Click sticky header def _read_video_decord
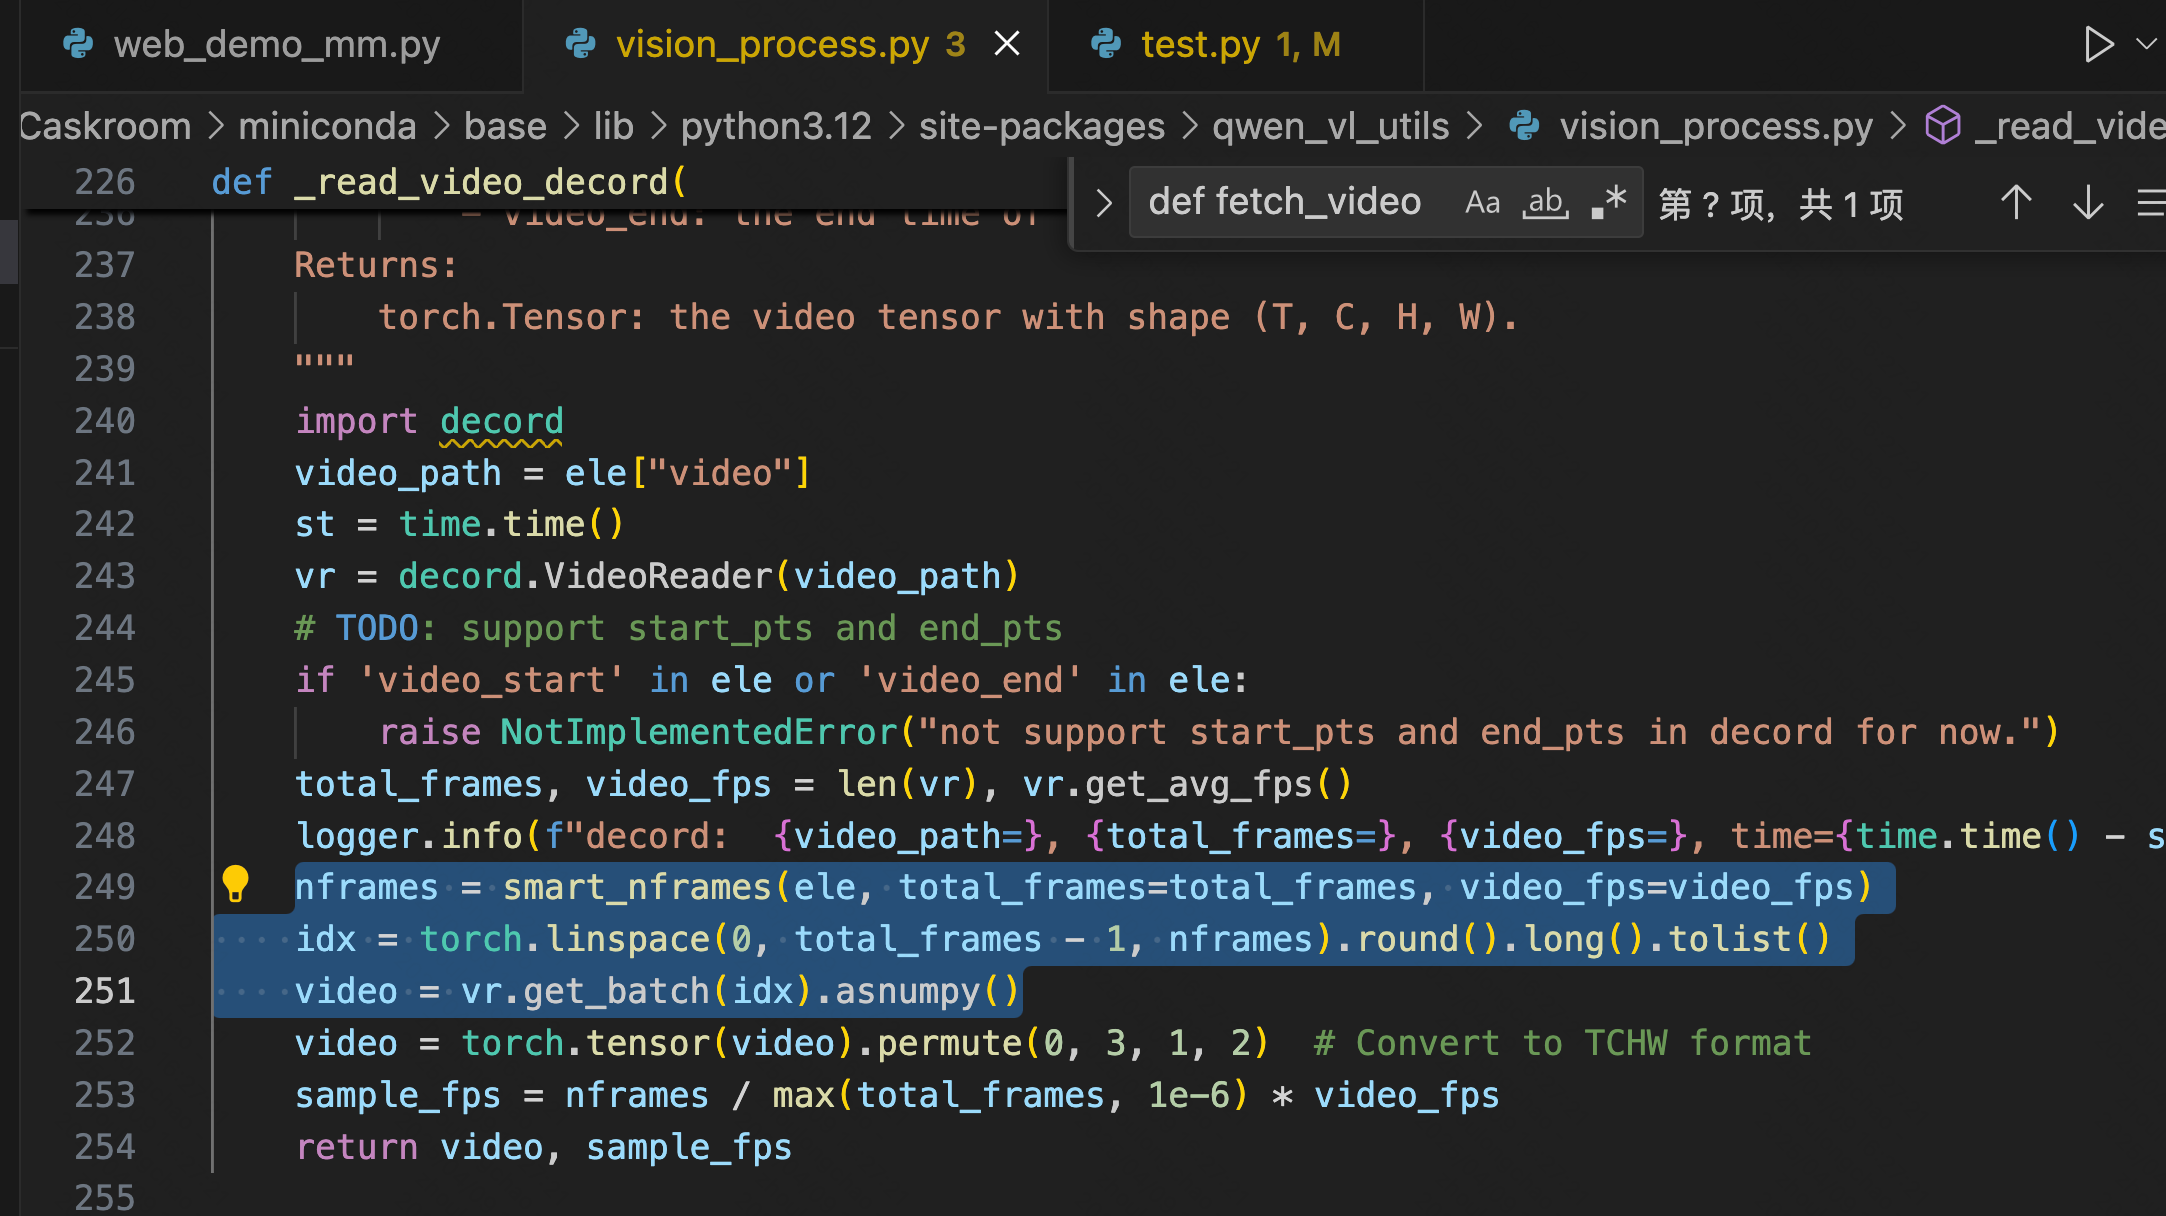Viewport: 2166px width, 1216px height. [449, 182]
